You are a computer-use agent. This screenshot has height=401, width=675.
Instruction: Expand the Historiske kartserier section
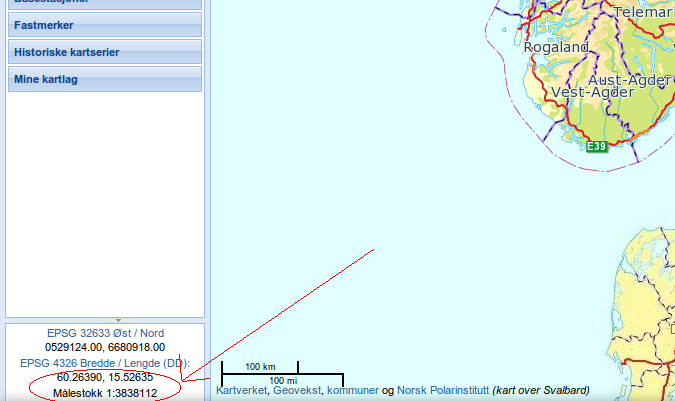[x=105, y=52]
